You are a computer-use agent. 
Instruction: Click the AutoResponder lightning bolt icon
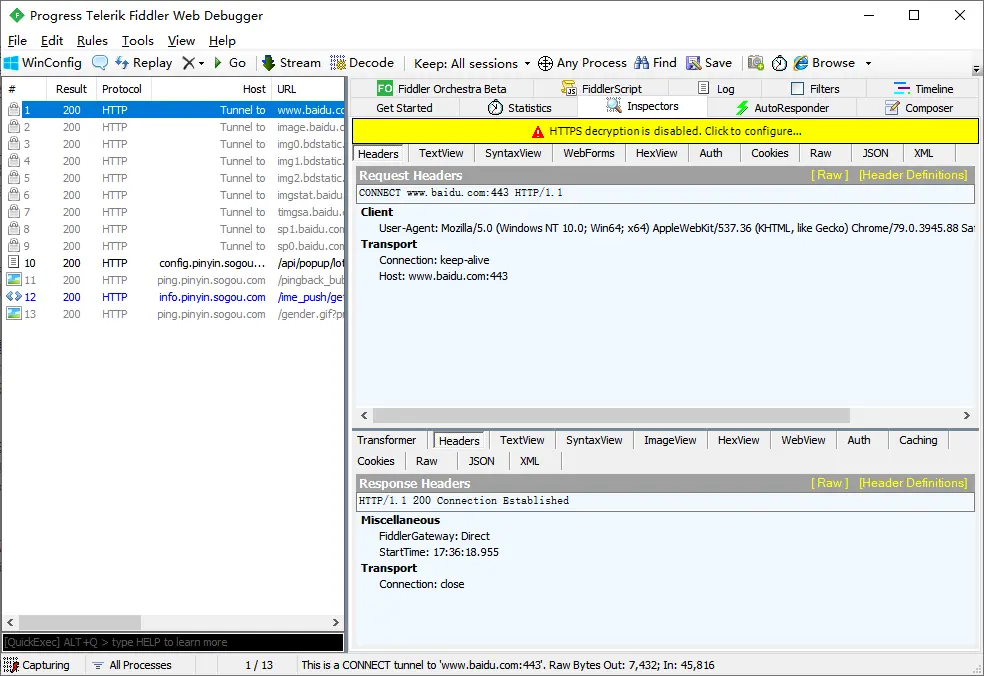pos(742,108)
